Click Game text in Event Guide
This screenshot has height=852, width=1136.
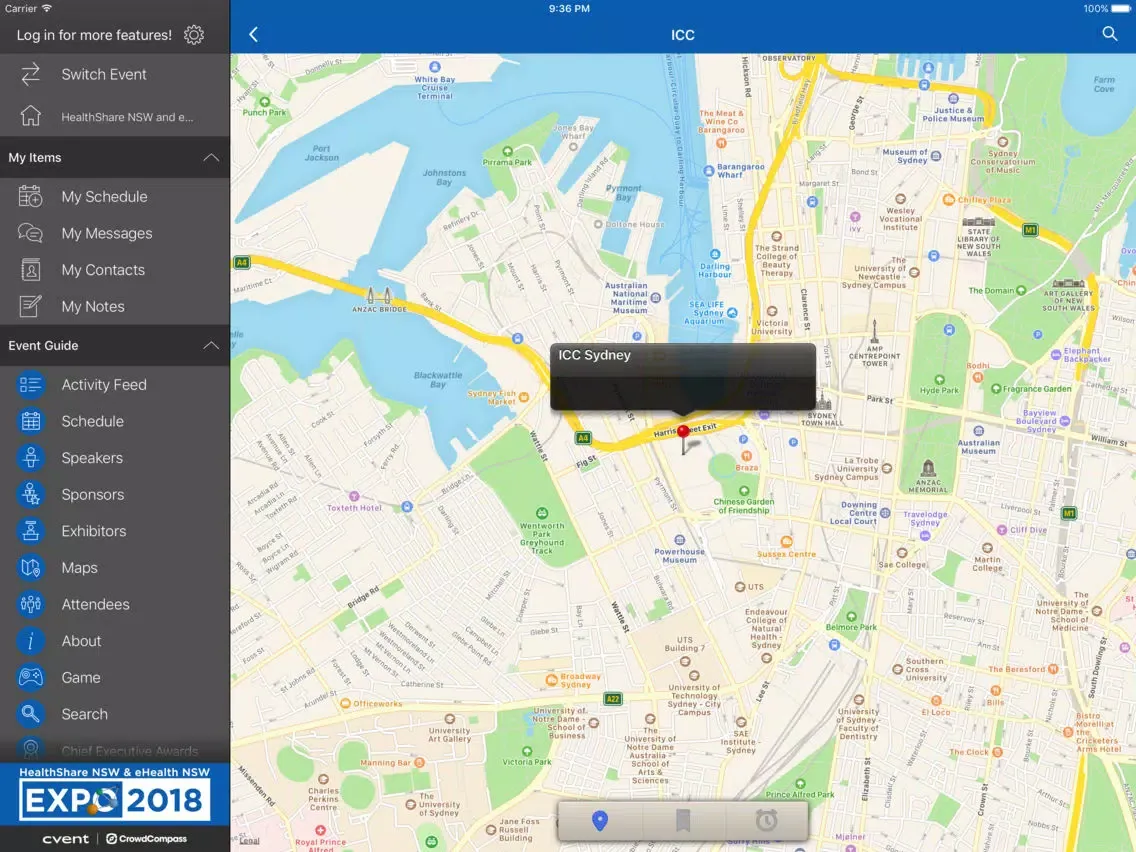coord(81,677)
